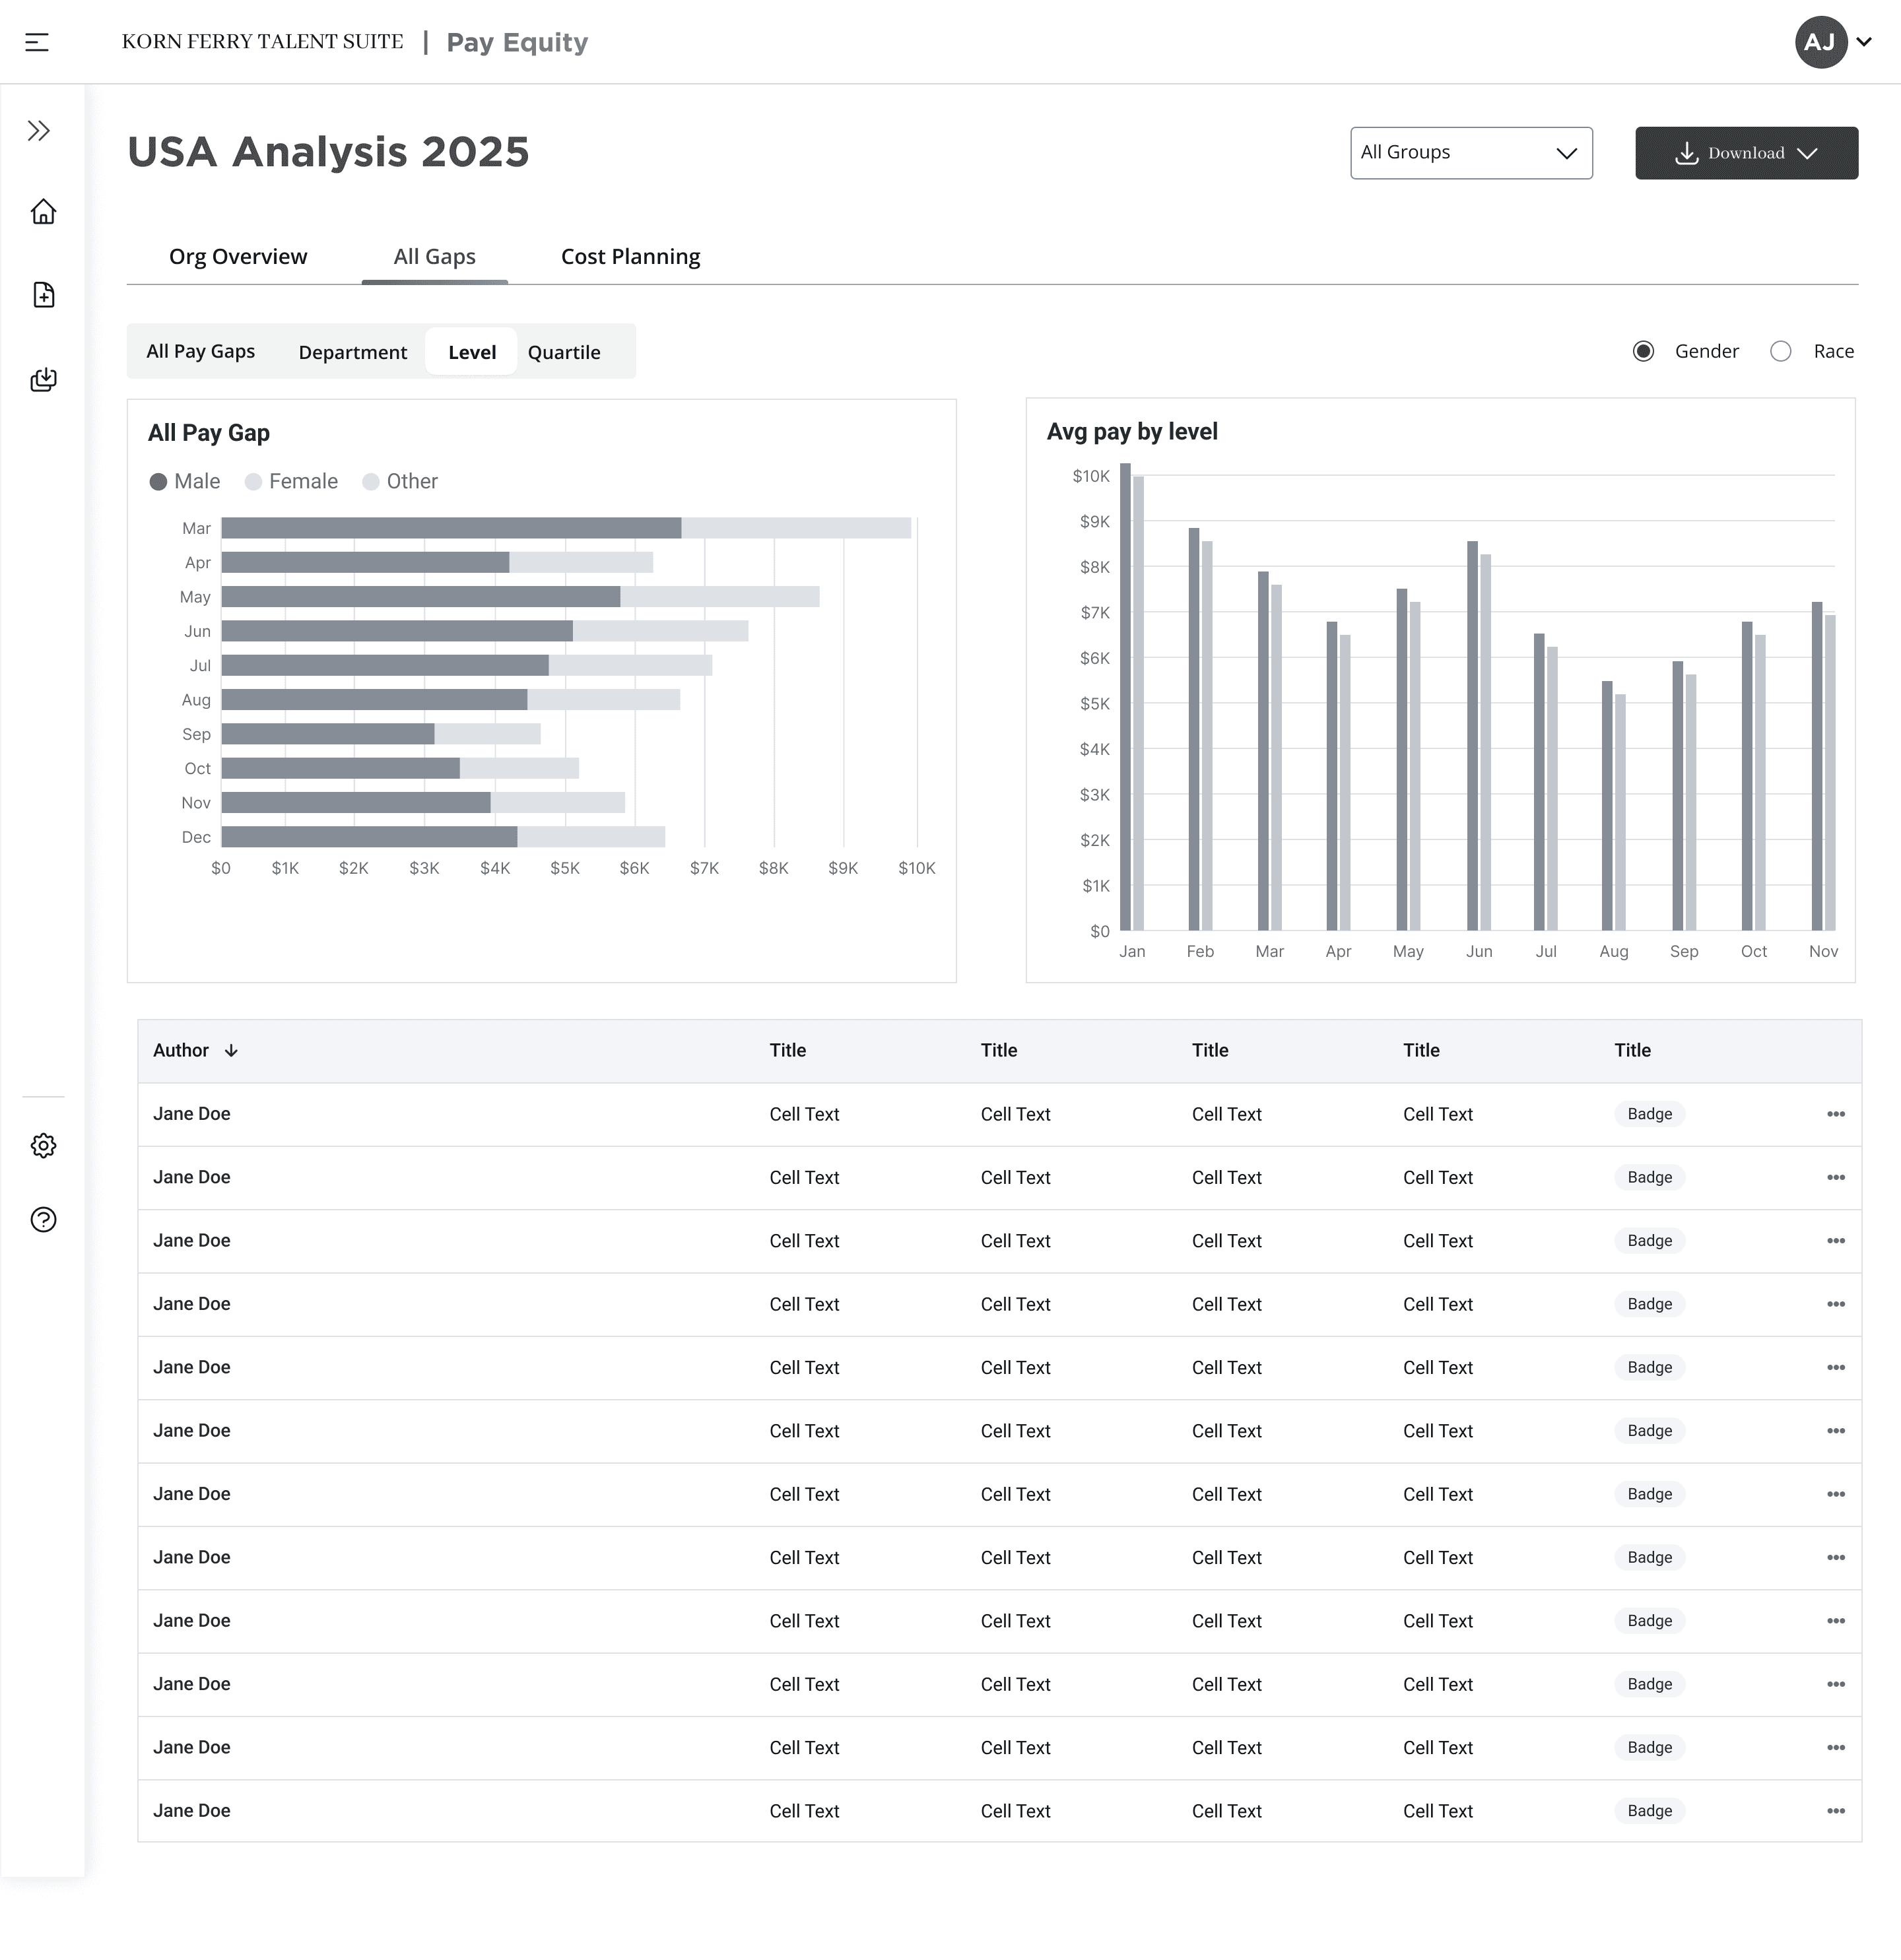Open more options for seventh Jane Doe row
Image resolution: width=1901 pixels, height=1960 pixels.
(x=1836, y=1494)
